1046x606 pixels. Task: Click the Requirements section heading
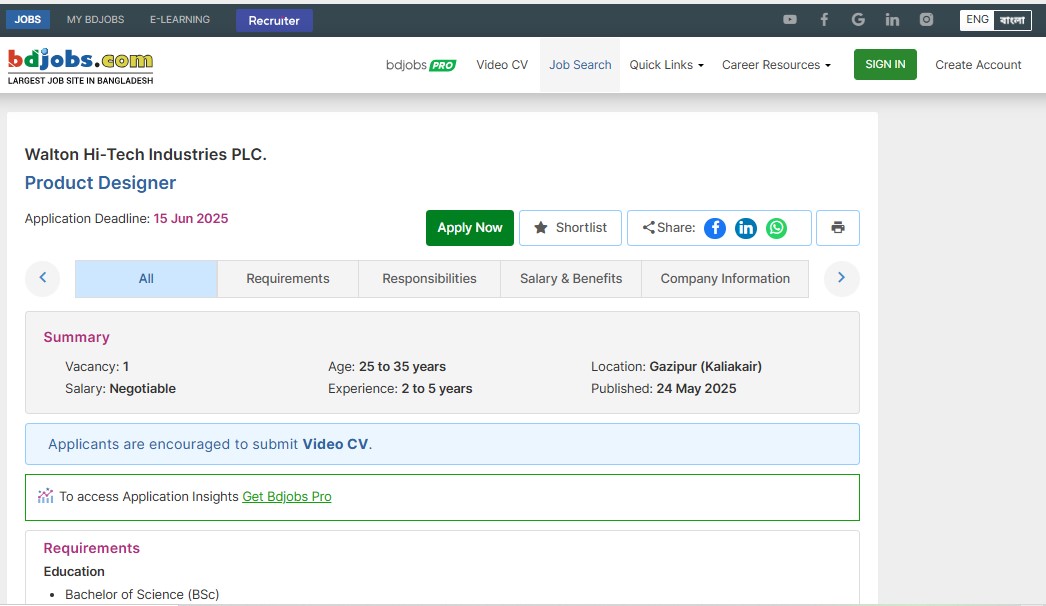pyautogui.click(x=91, y=548)
